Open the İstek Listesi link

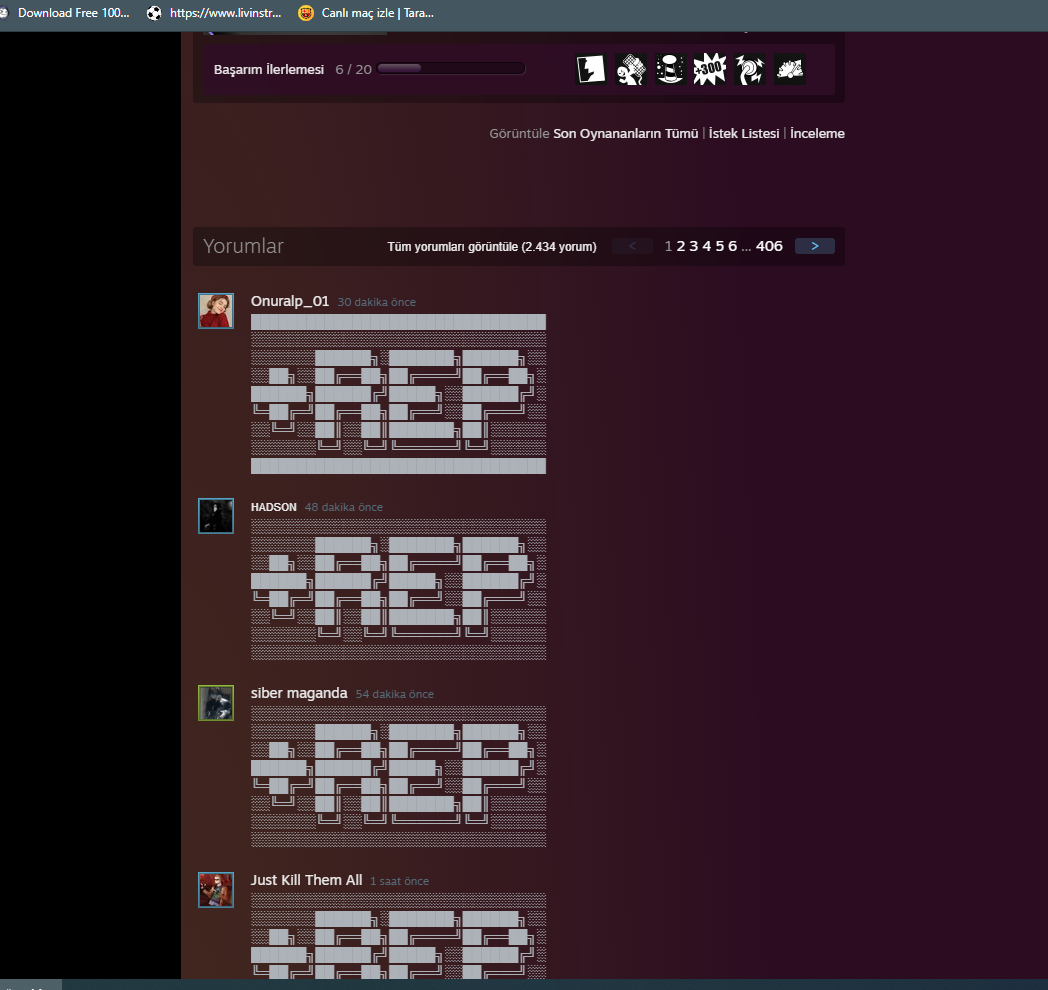click(743, 133)
